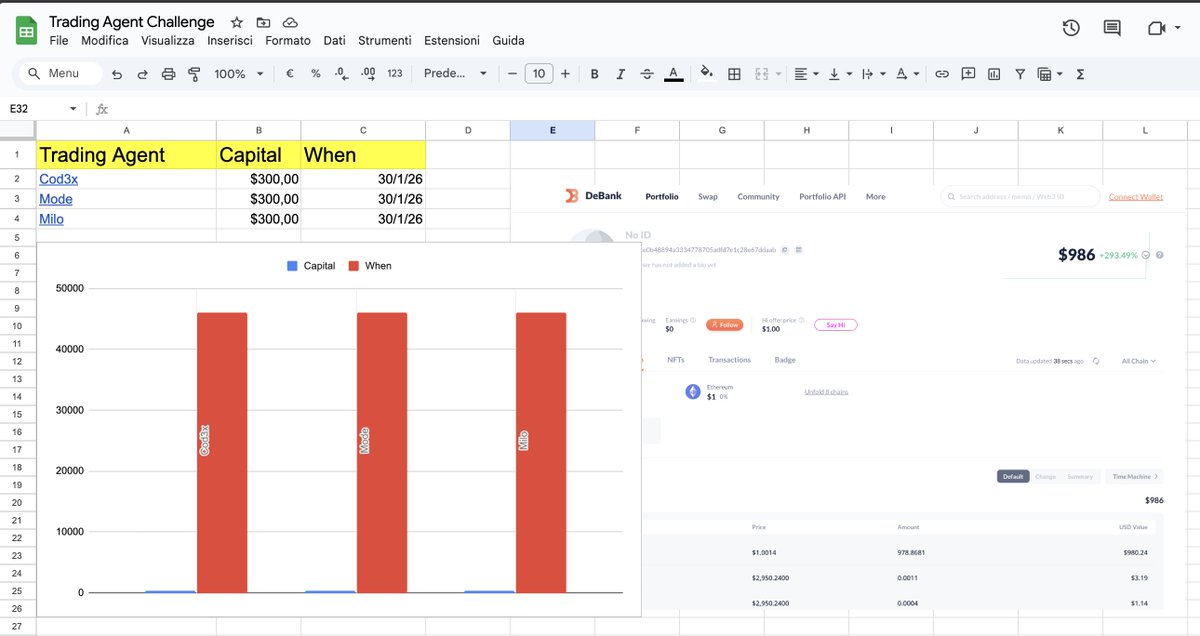
Task: Click the move to folder icon
Action: pyautogui.click(x=263, y=22)
